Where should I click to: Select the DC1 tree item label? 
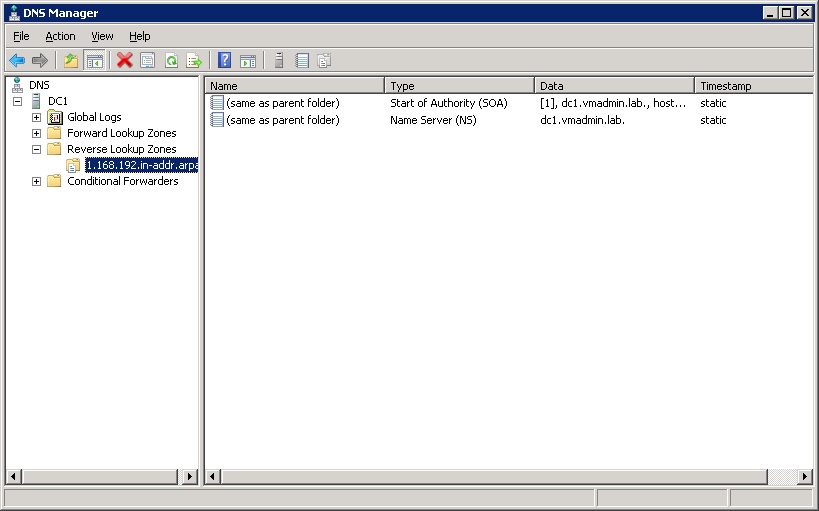click(58, 101)
